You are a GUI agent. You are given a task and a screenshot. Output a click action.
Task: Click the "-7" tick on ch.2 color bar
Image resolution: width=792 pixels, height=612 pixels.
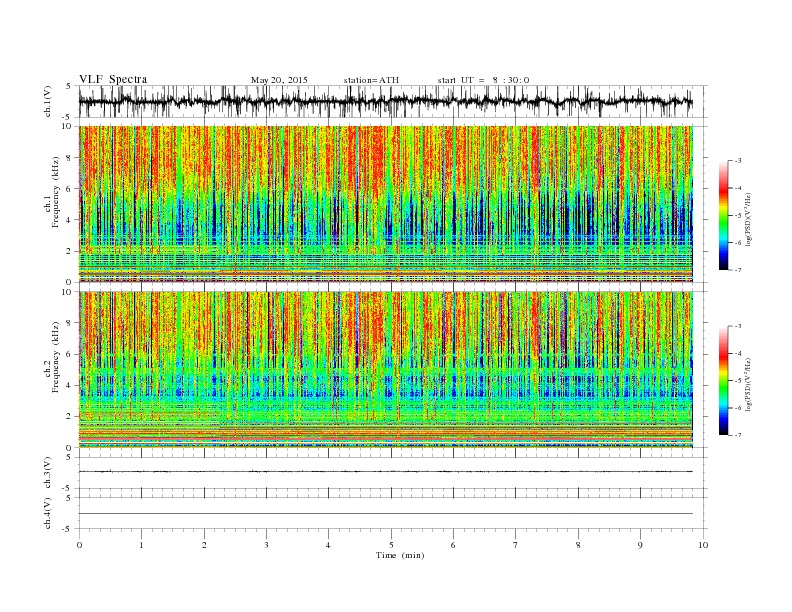[738, 435]
